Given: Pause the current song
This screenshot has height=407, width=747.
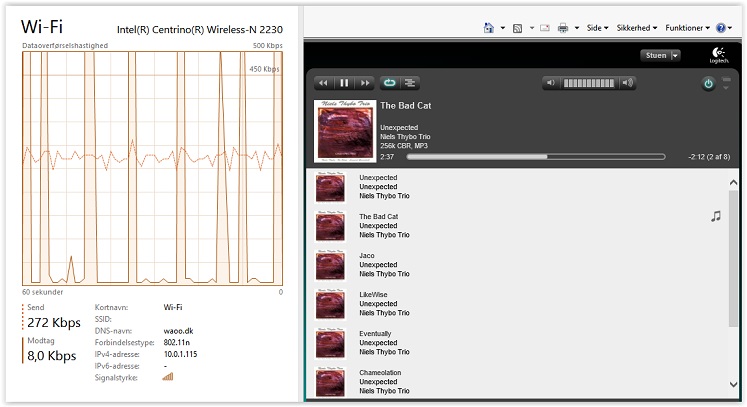Looking at the screenshot, I should (344, 83).
